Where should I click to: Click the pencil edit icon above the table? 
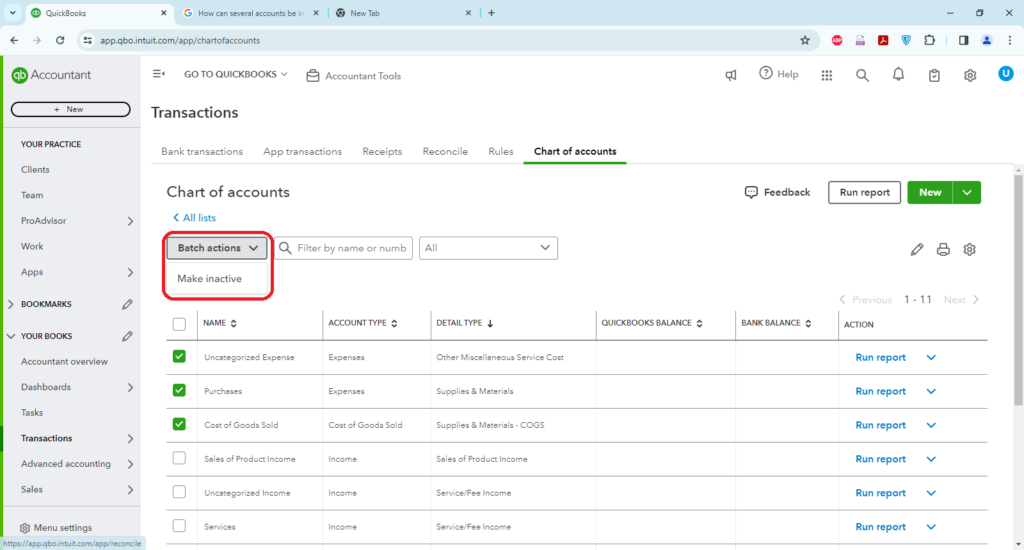(917, 249)
